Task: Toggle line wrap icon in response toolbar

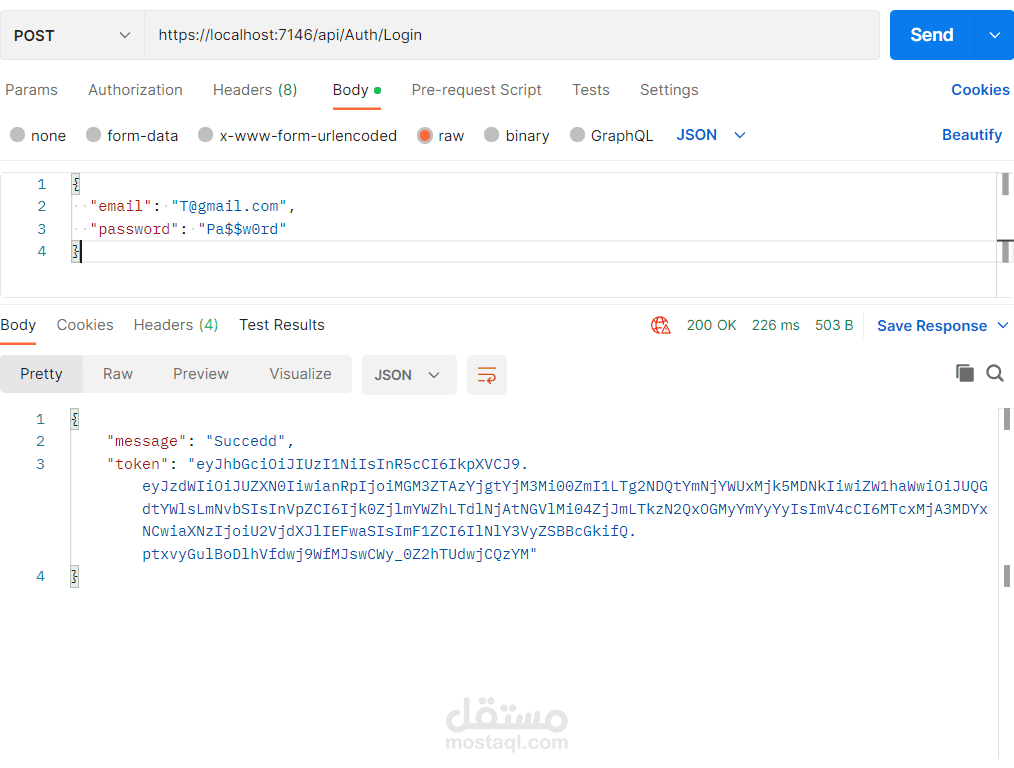Action: tap(486, 375)
